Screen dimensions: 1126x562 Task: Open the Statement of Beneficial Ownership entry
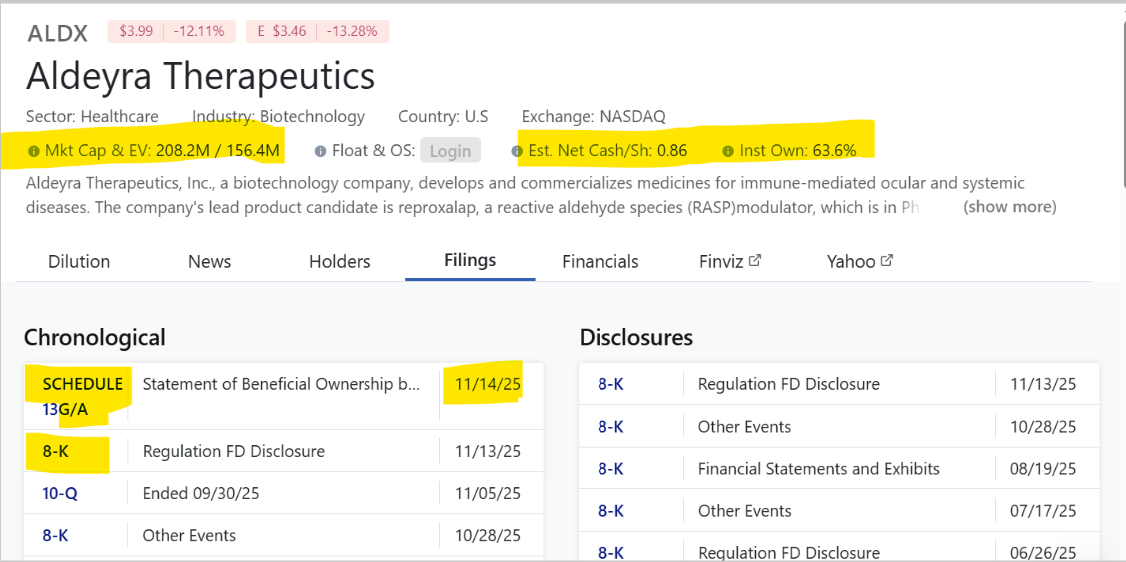click(281, 384)
